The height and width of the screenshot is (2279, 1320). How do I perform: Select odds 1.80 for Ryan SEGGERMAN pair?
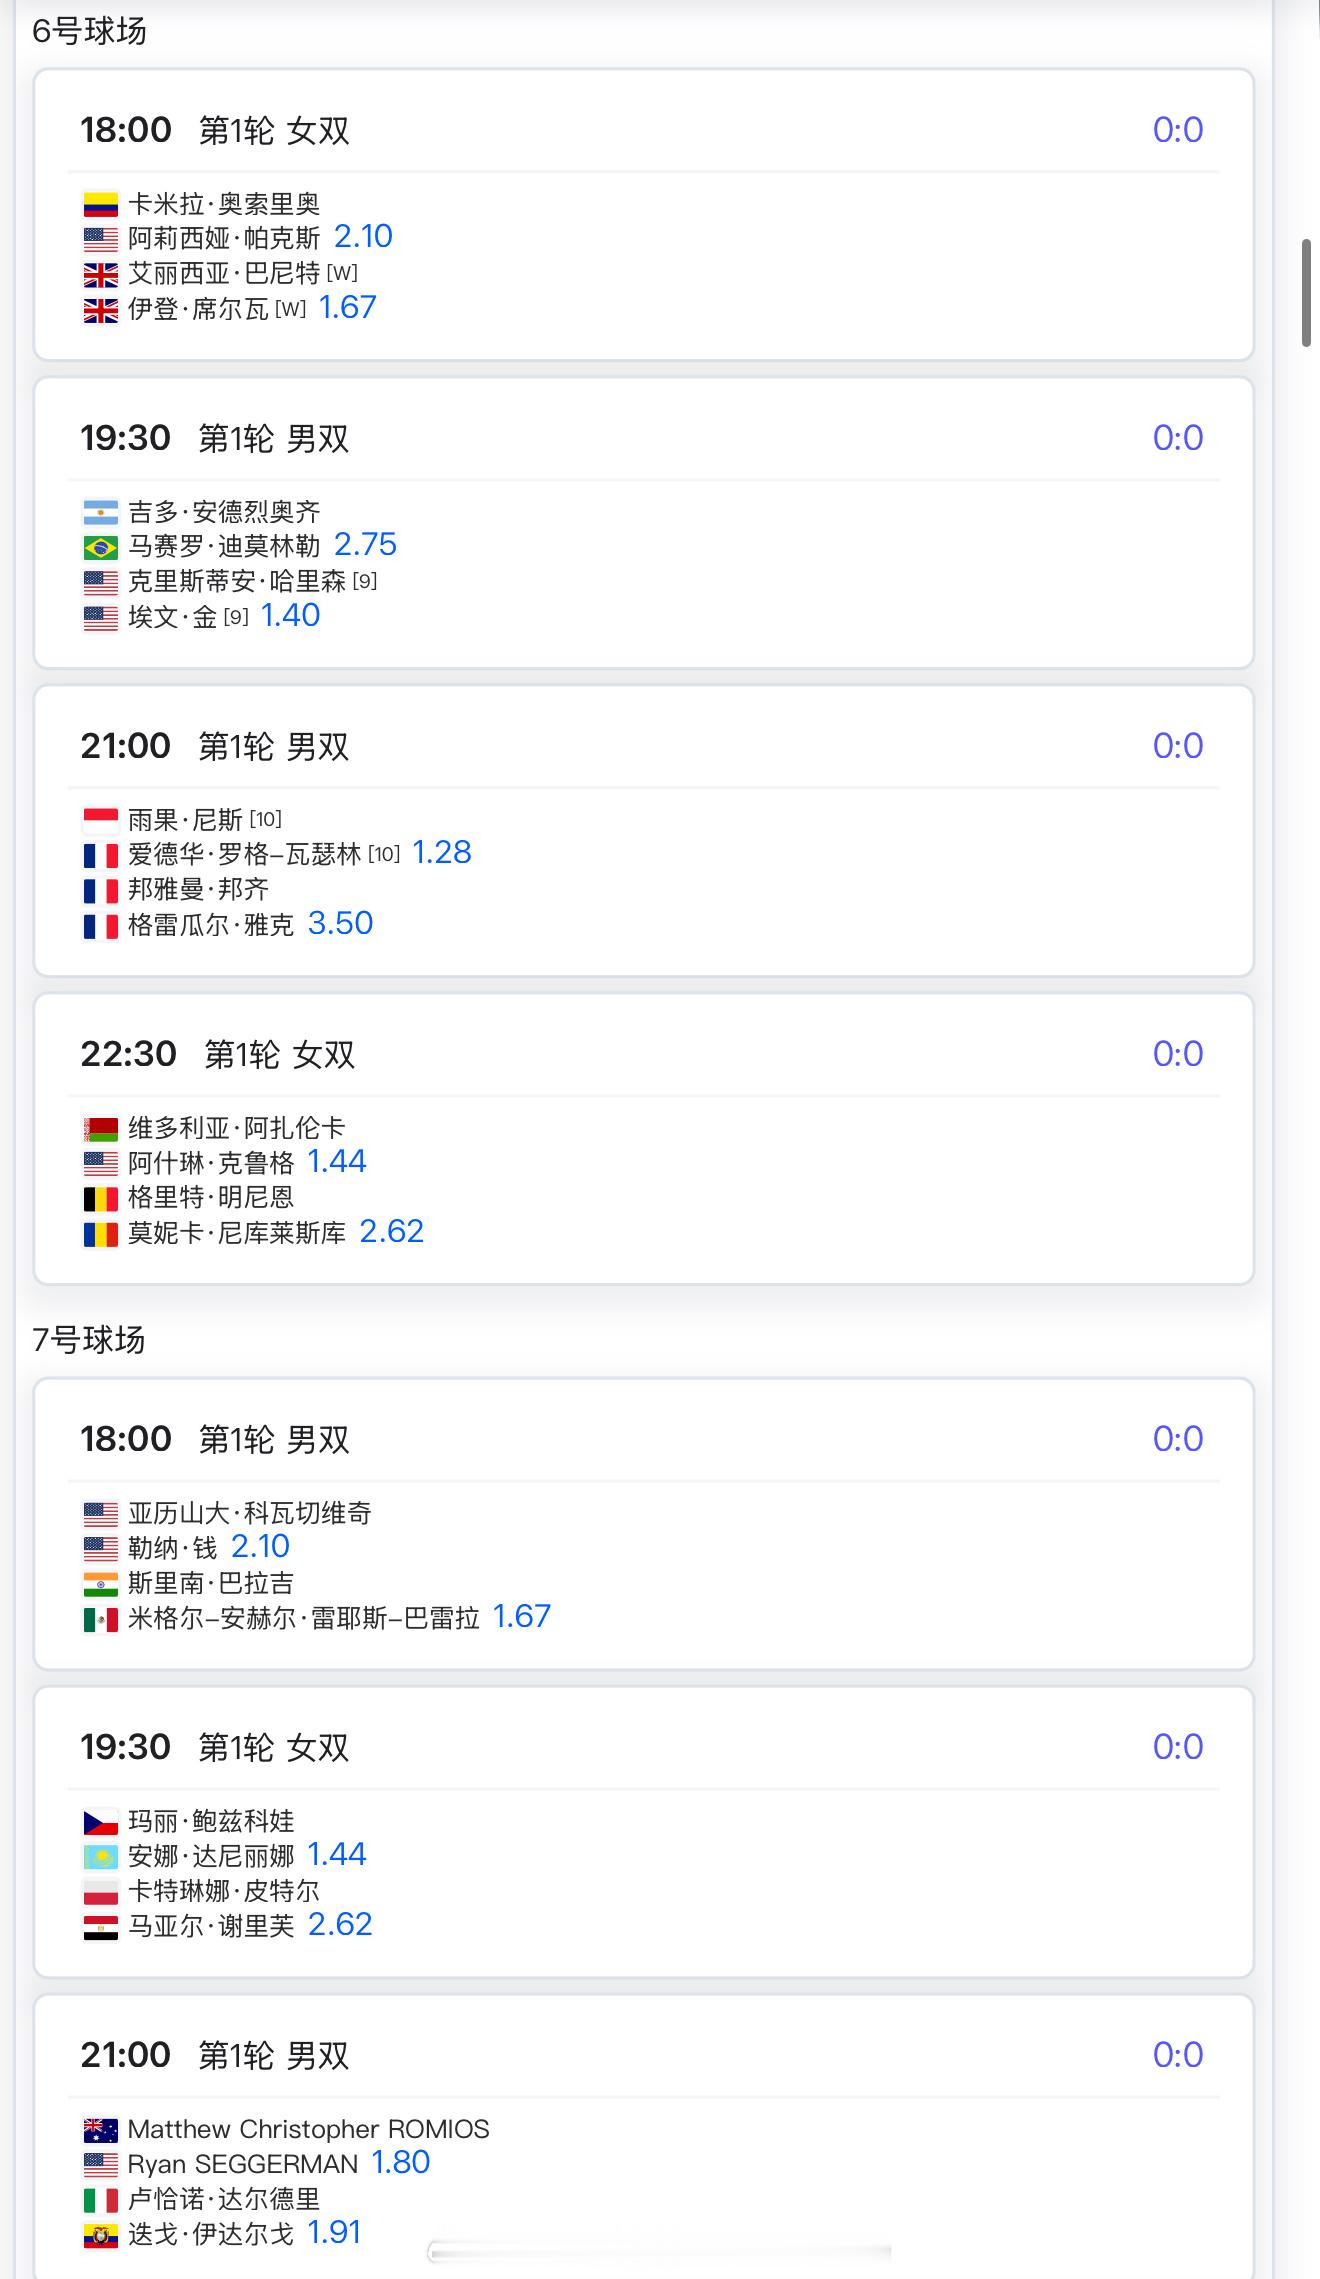(x=401, y=2163)
